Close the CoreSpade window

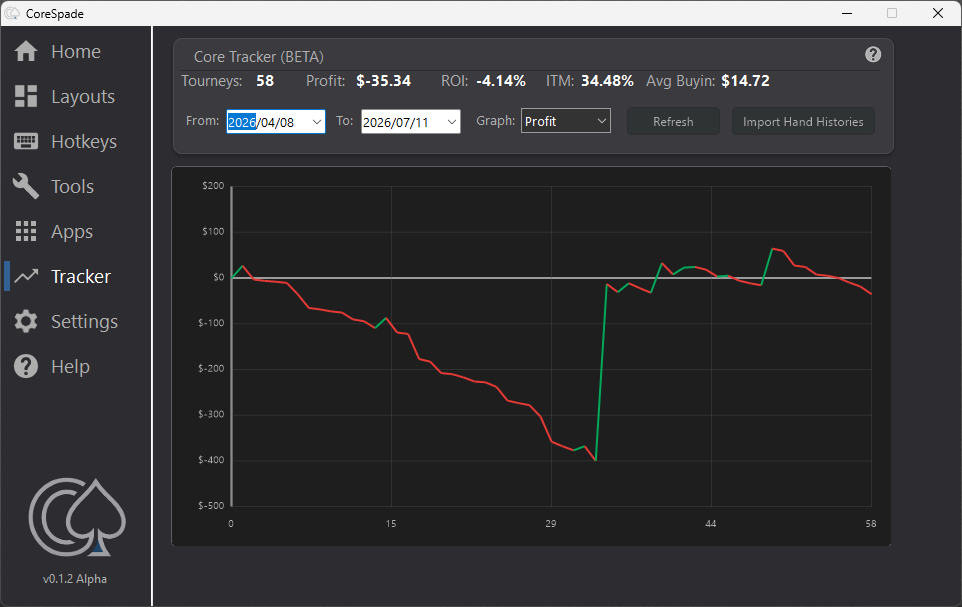coord(938,13)
